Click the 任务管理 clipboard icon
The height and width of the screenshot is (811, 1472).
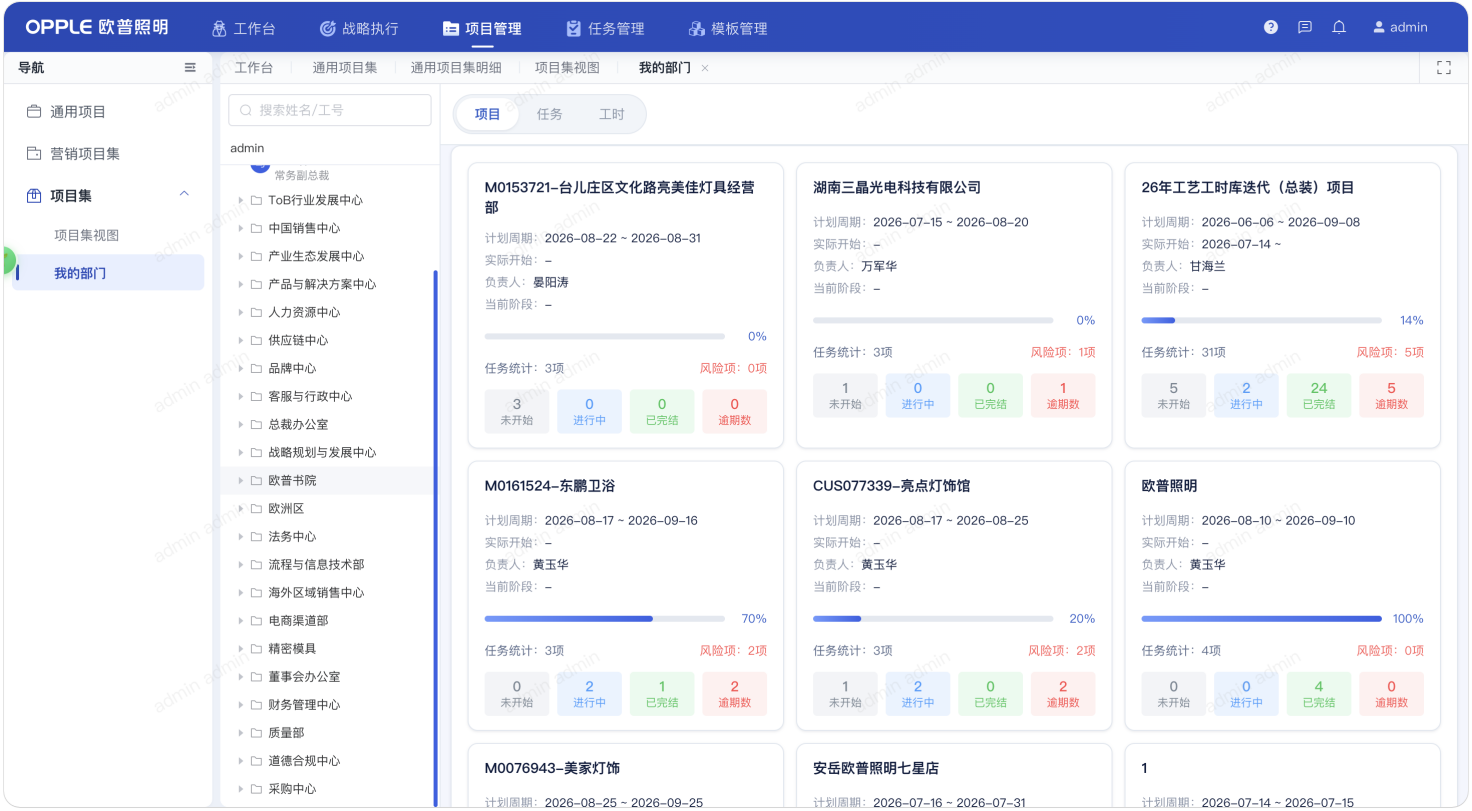(573, 28)
